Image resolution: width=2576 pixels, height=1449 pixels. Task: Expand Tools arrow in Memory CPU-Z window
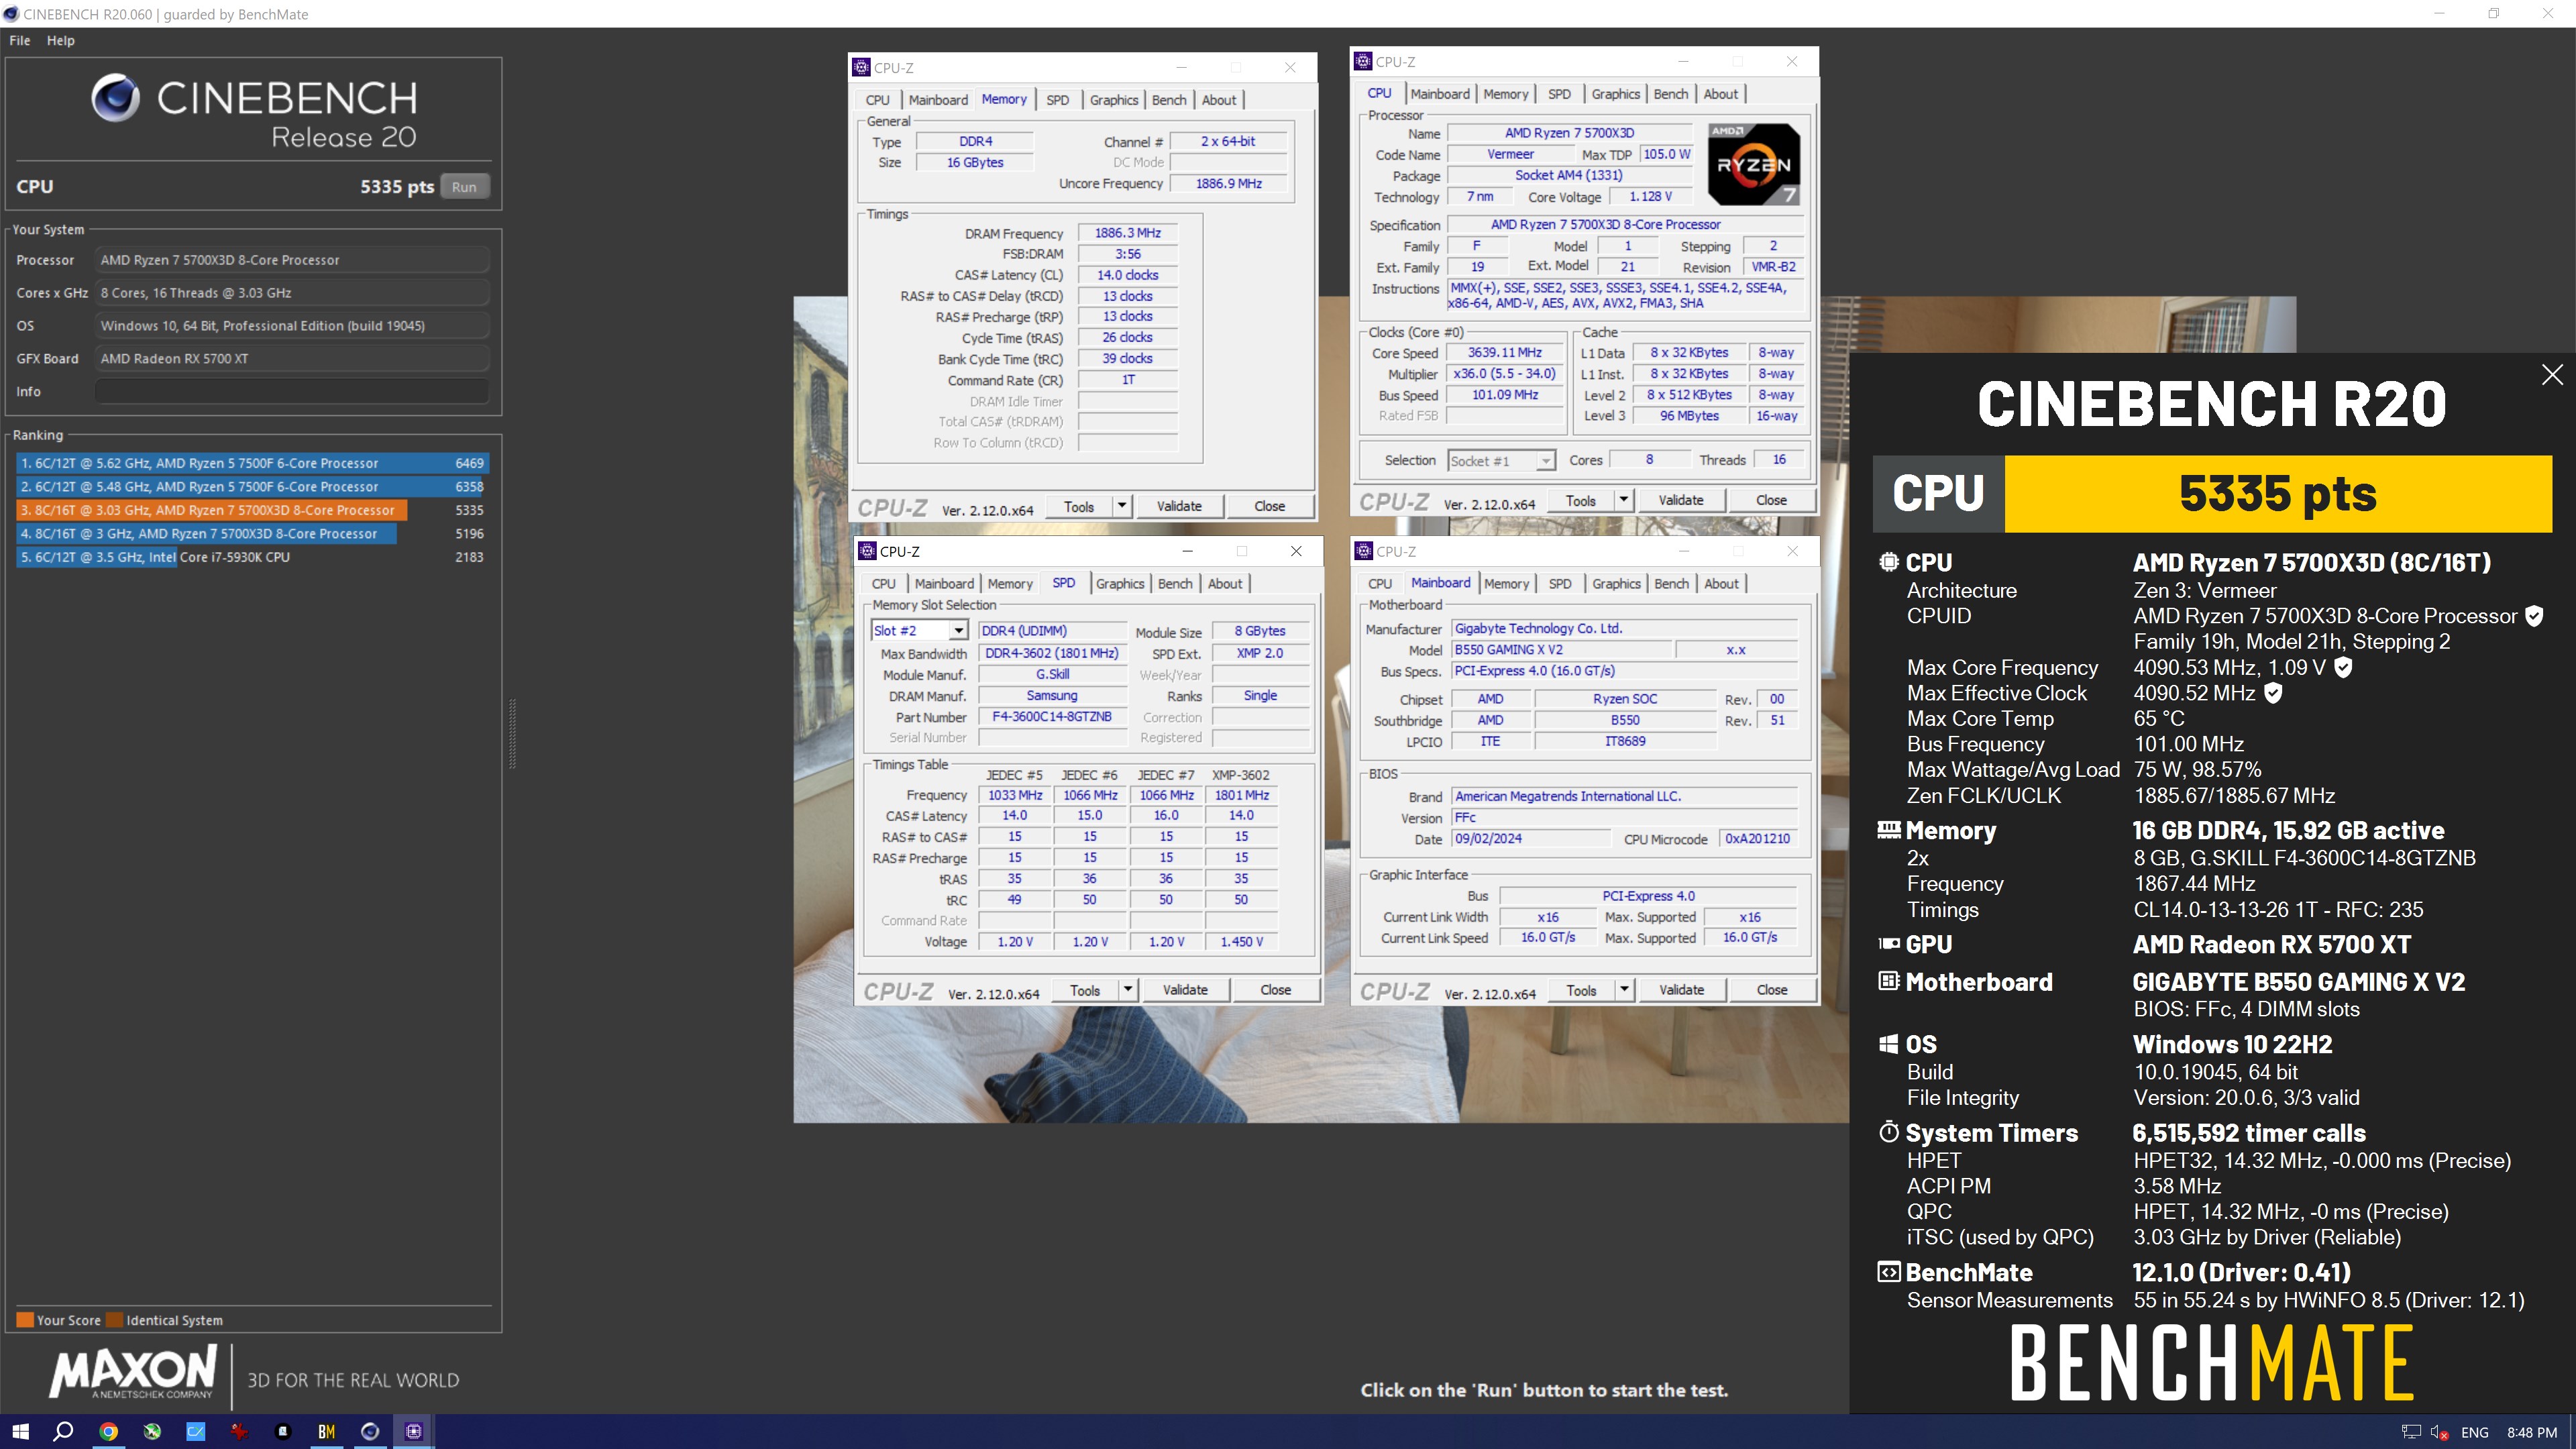pyautogui.click(x=1122, y=506)
